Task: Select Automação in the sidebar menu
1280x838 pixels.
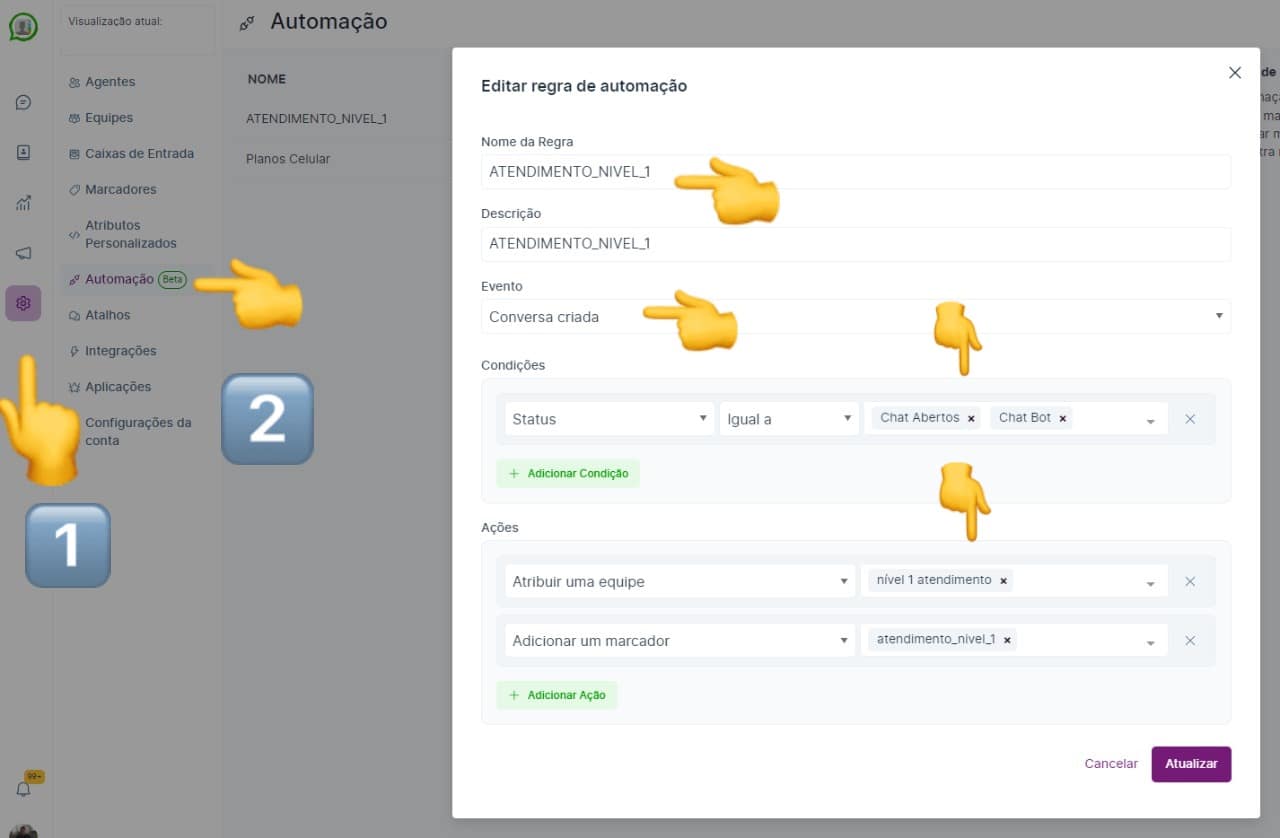Action: point(120,279)
